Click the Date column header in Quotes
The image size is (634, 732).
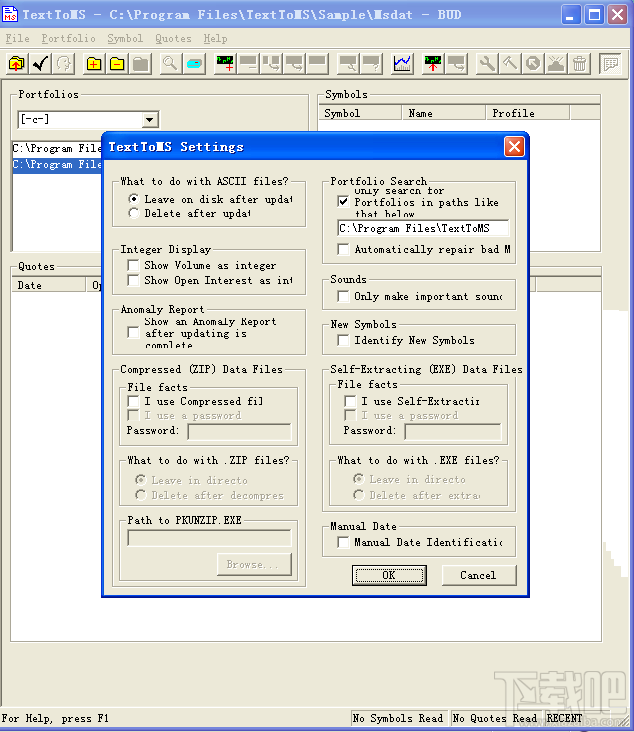(49, 285)
